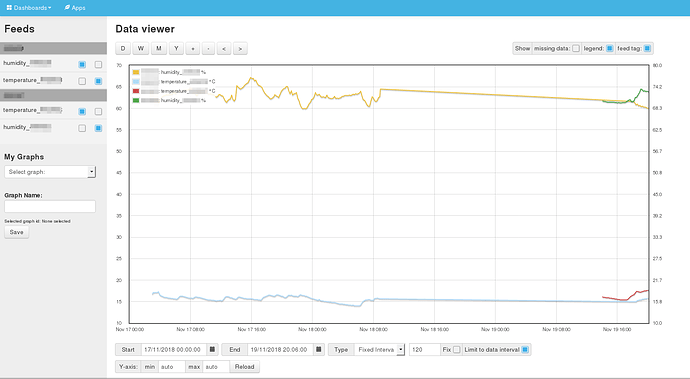Click the Y-axis max field
690x379 pixels.
(216, 367)
